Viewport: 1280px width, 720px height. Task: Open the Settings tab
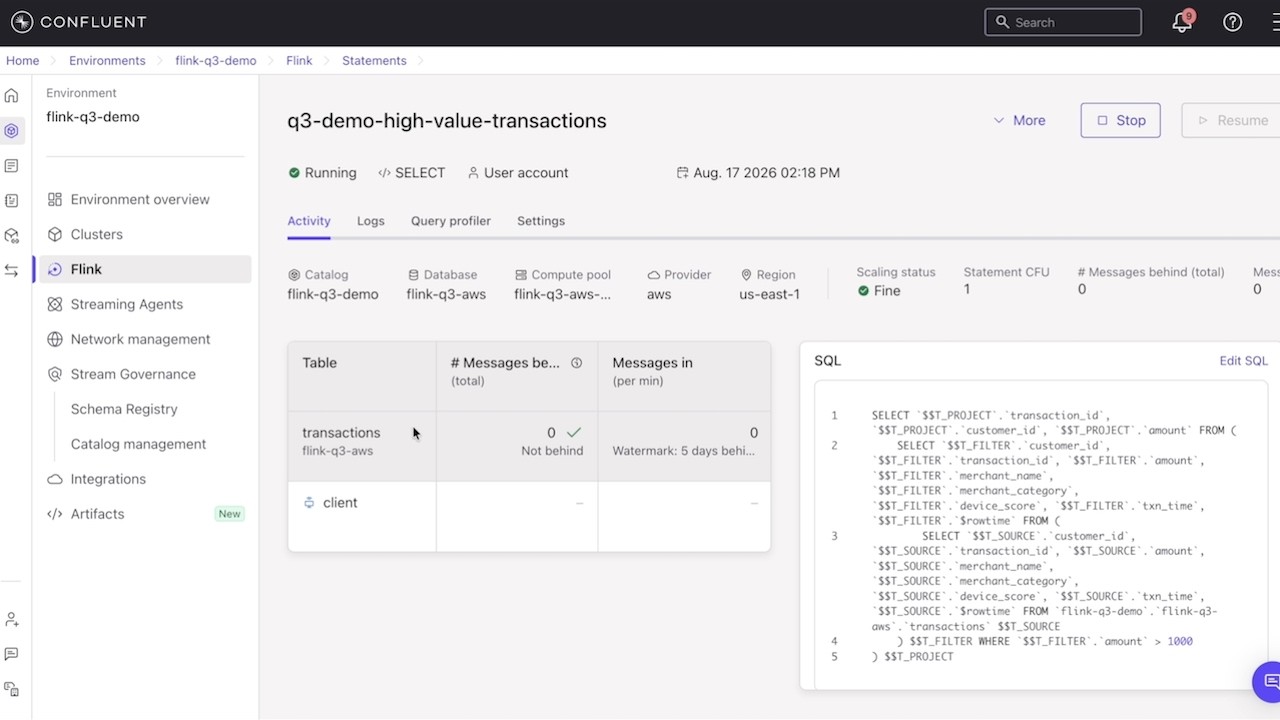[541, 221]
